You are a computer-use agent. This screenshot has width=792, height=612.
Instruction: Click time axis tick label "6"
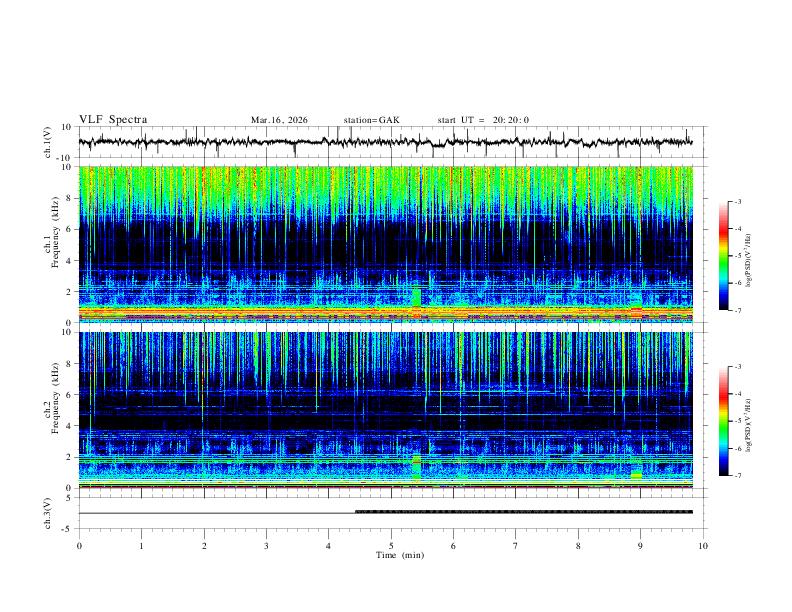(x=454, y=546)
